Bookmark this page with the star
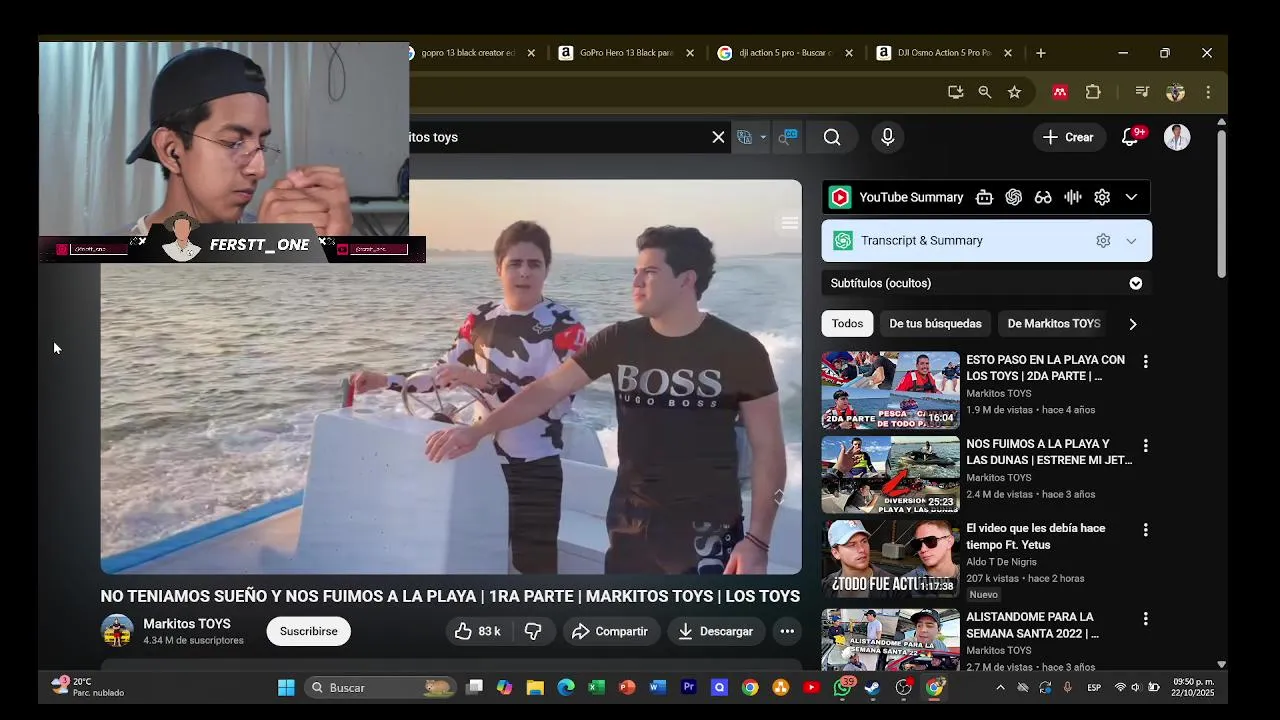Image resolution: width=1280 pixels, height=720 pixels. click(x=1014, y=92)
